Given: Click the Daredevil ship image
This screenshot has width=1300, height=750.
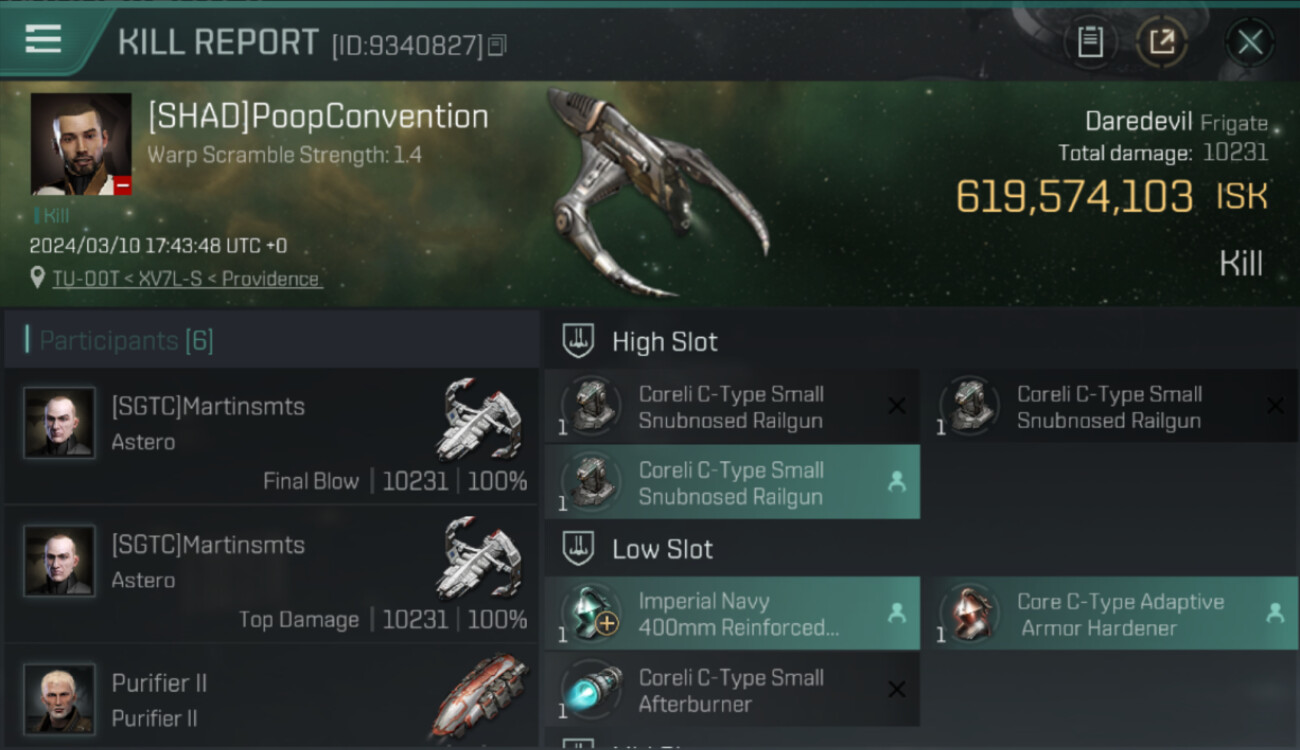Looking at the screenshot, I should (x=657, y=192).
